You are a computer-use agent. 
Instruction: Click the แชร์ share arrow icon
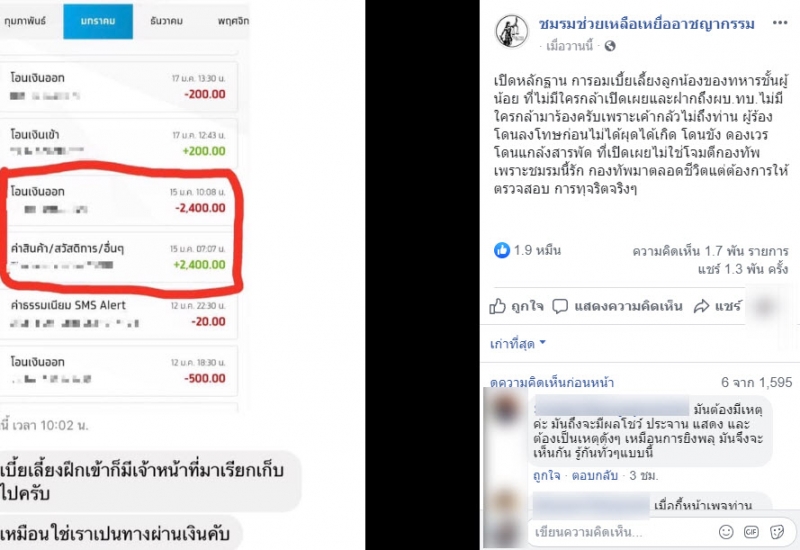pyautogui.click(x=702, y=306)
